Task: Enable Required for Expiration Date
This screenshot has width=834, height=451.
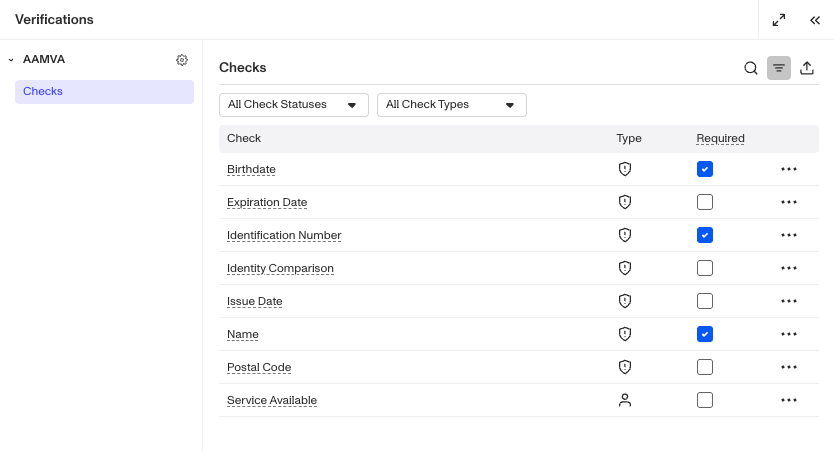Action: pyautogui.click(x=705, y=202)
